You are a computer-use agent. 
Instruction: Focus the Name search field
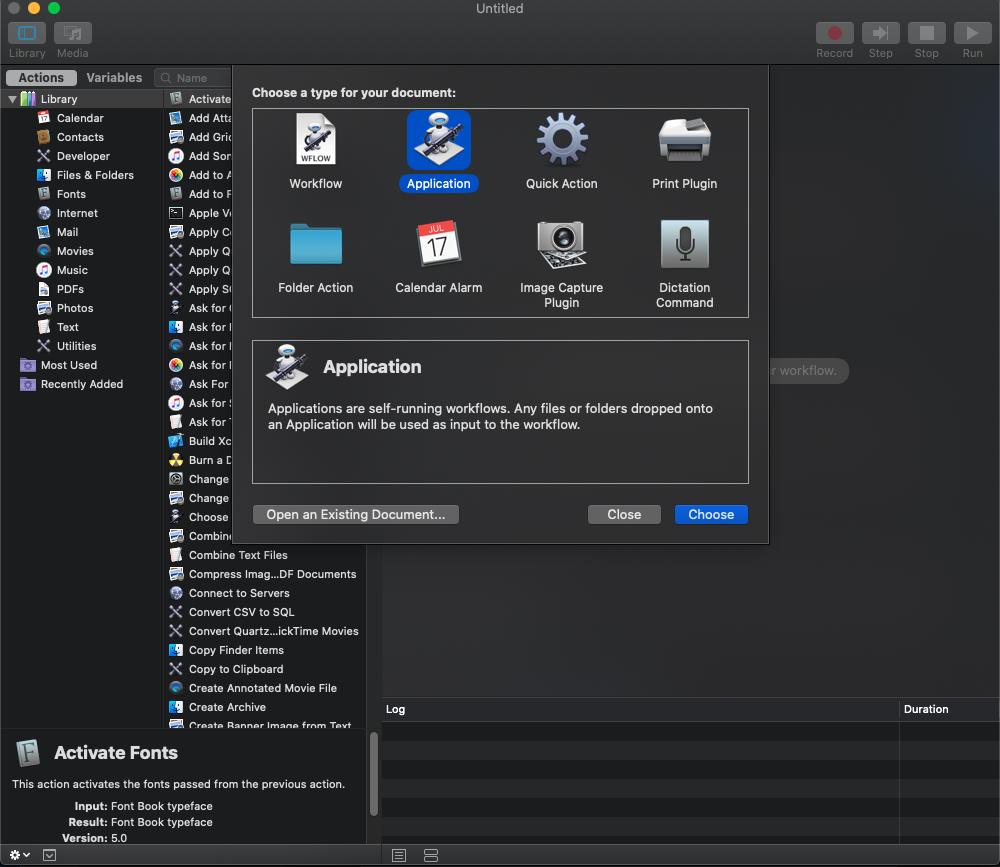(x=193, y=78)
